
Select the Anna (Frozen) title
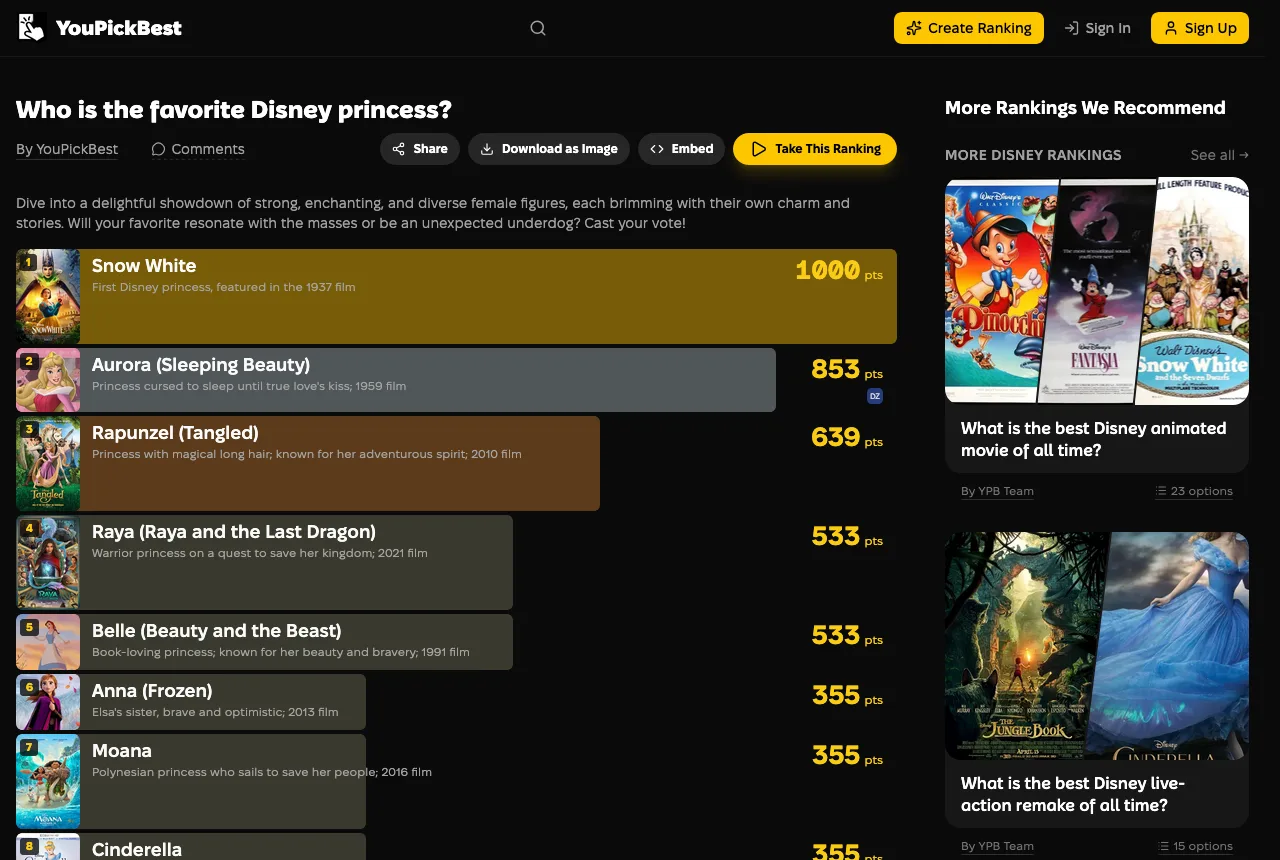pos(152,691)
